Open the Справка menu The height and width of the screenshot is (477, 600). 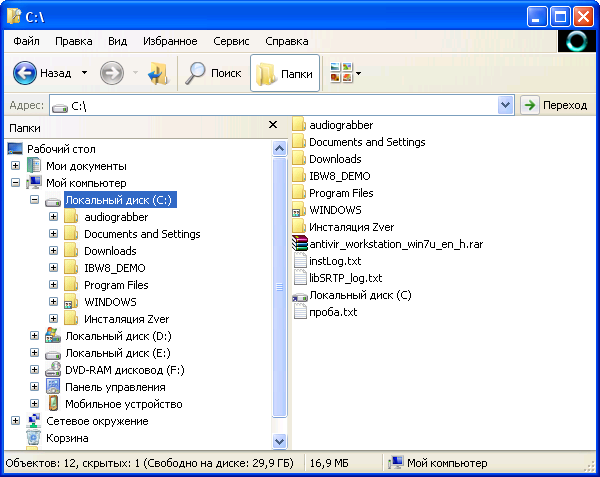(x=287, y=41)
